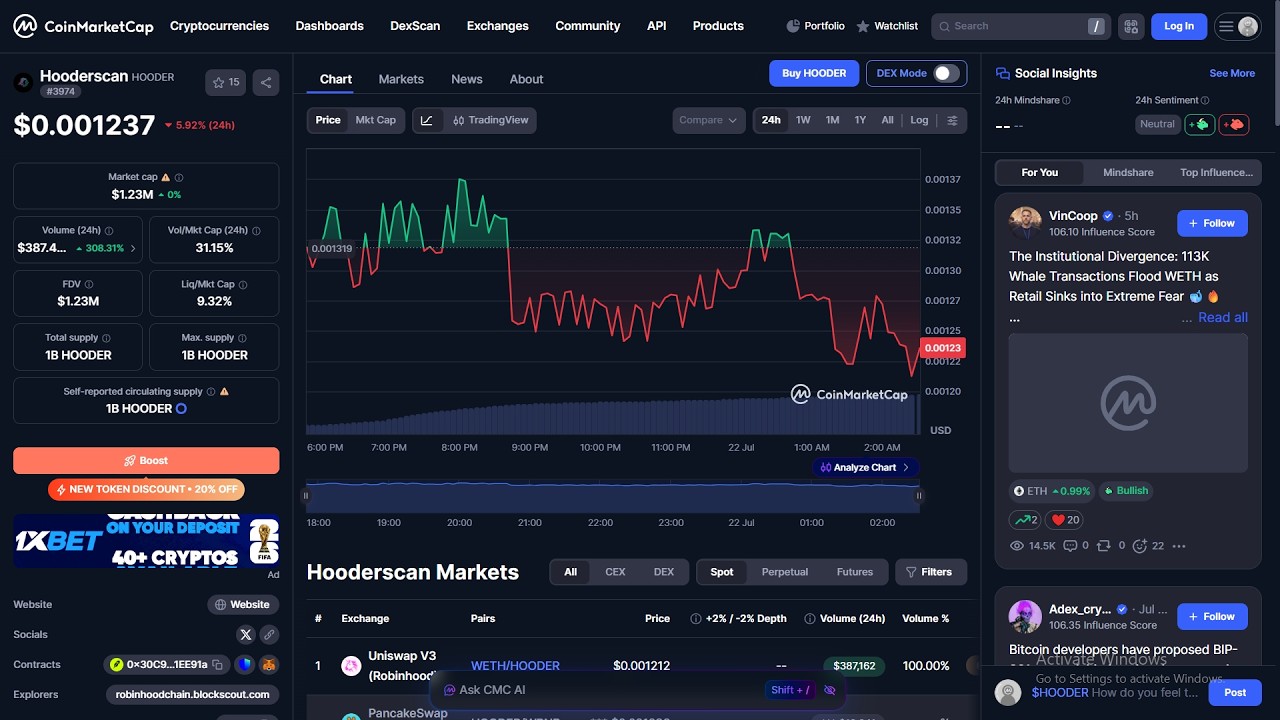Click the blue shield wallet icon
Viewport: 1280px width, 720px height.
245,664
